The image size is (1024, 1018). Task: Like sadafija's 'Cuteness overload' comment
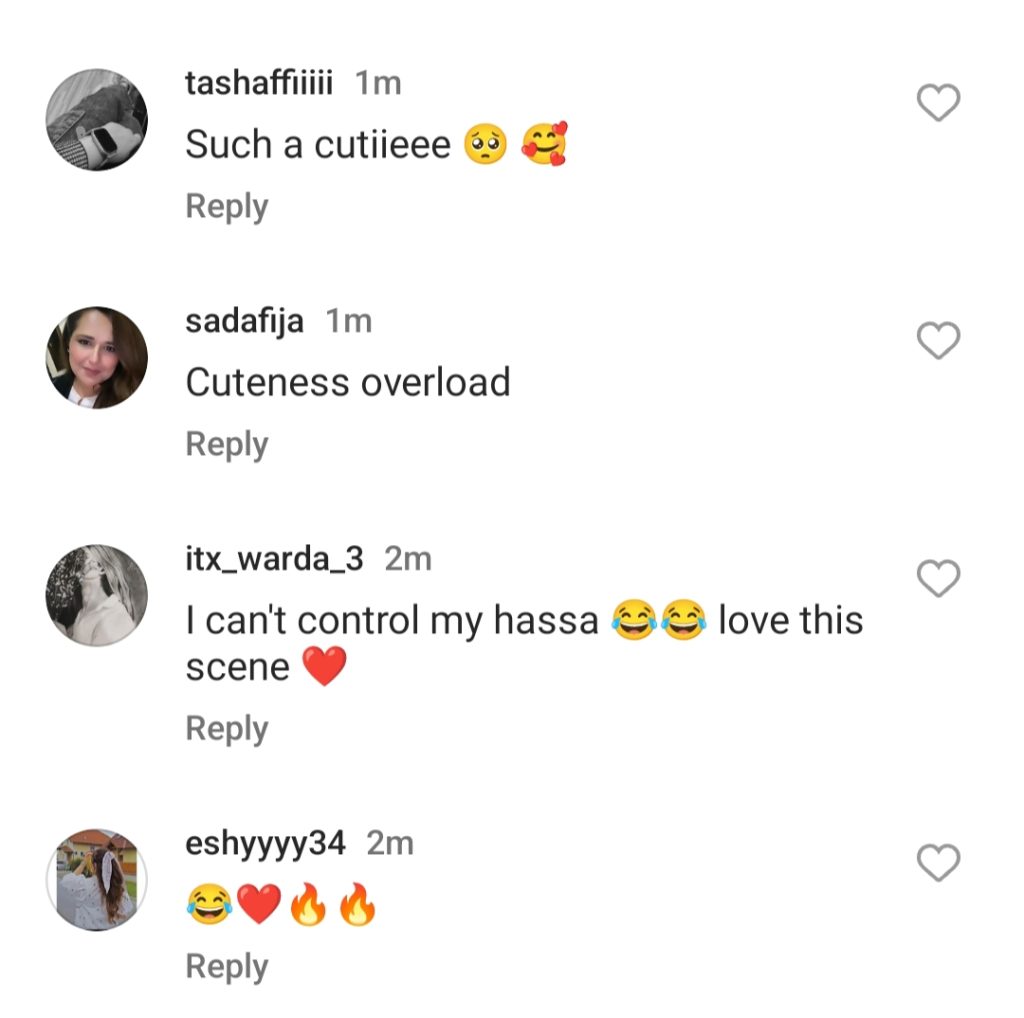pyautogui.click(x=938, y=340)
